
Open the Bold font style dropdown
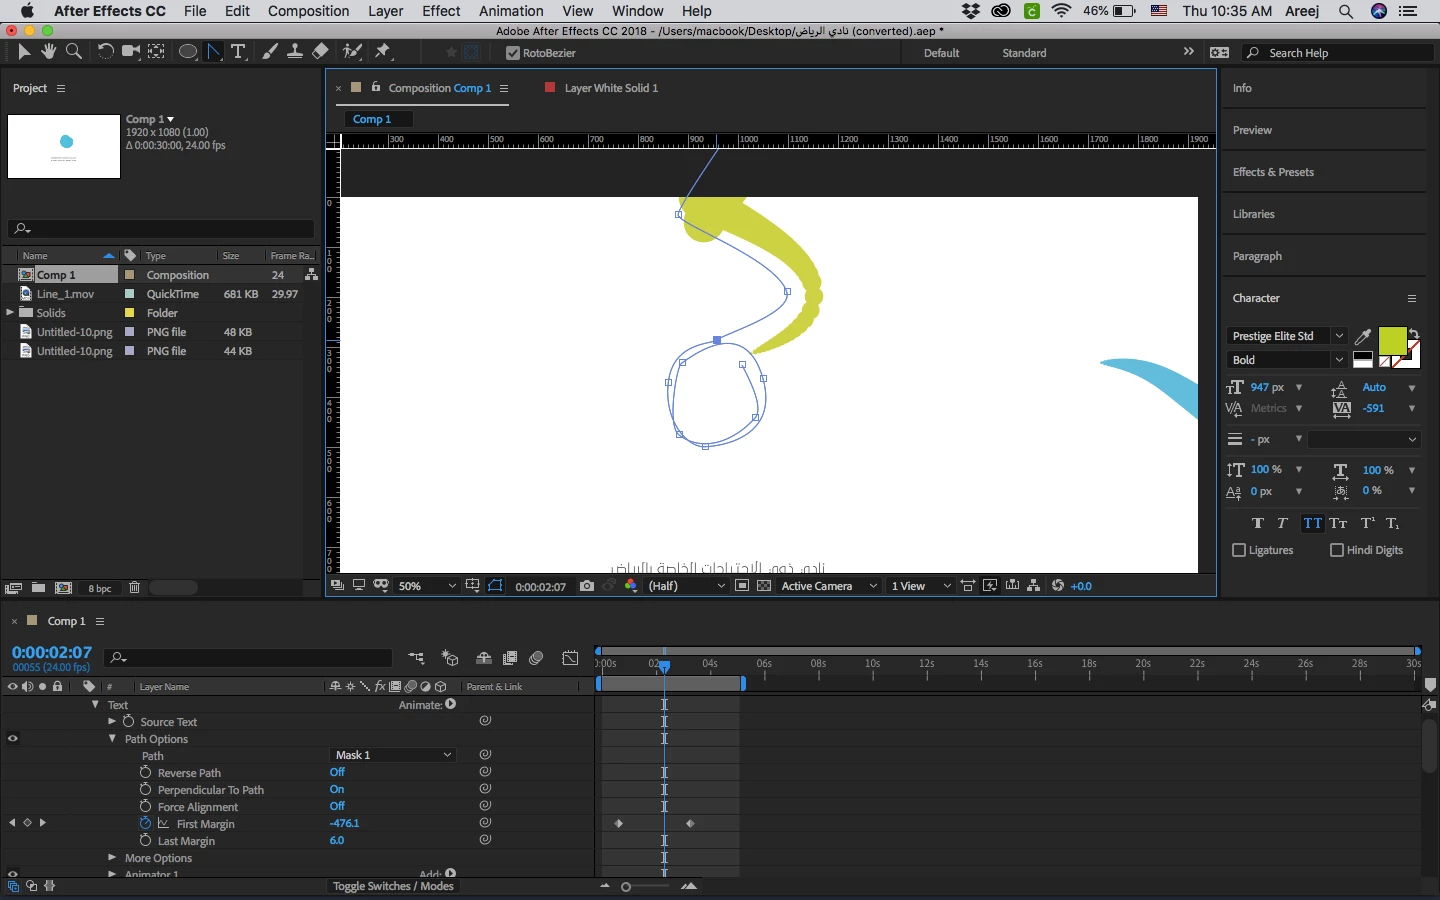tap(1287, 360)
